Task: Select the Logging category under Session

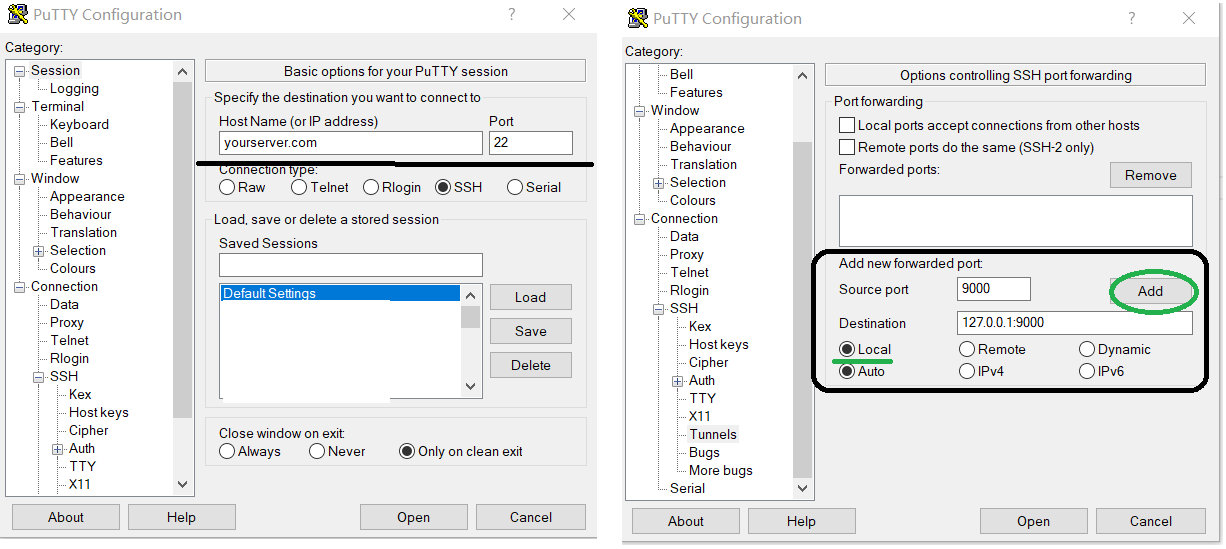Action: point(74,88)
